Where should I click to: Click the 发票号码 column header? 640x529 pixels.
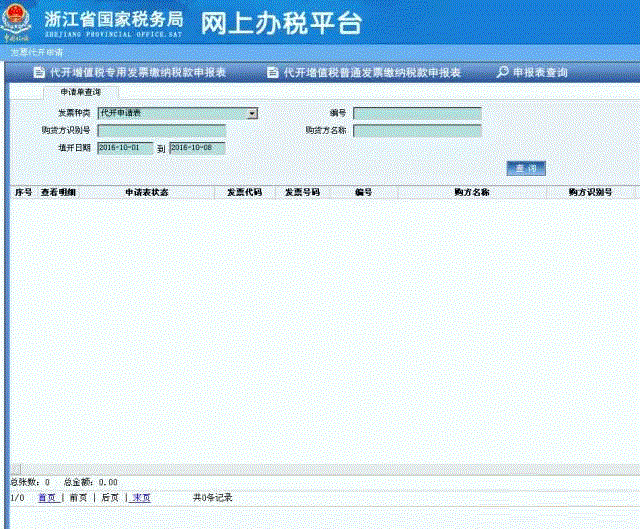tap(302, 192)
